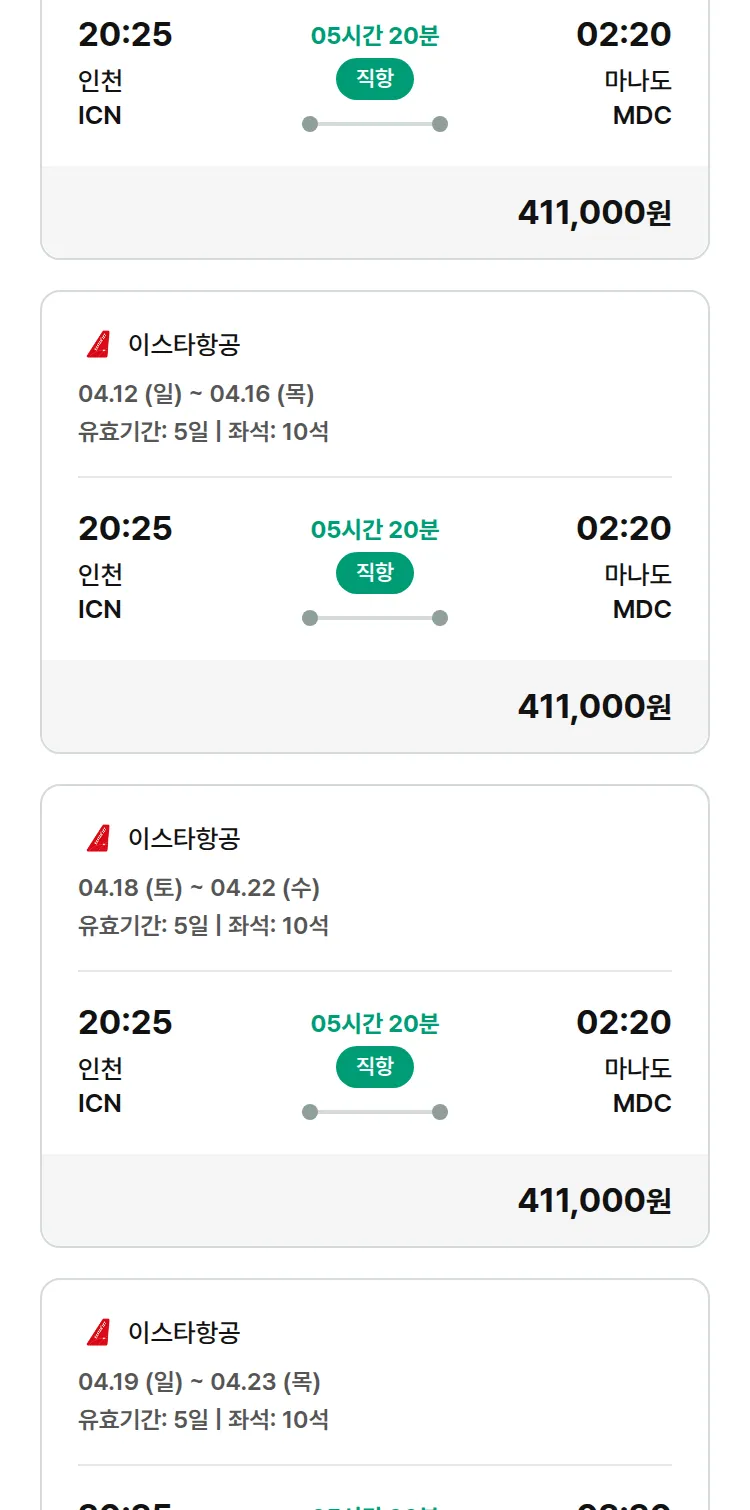Tap the 직항 badge on the 04.18 flight
The image size is (750, 1510).
(374, 1067)
